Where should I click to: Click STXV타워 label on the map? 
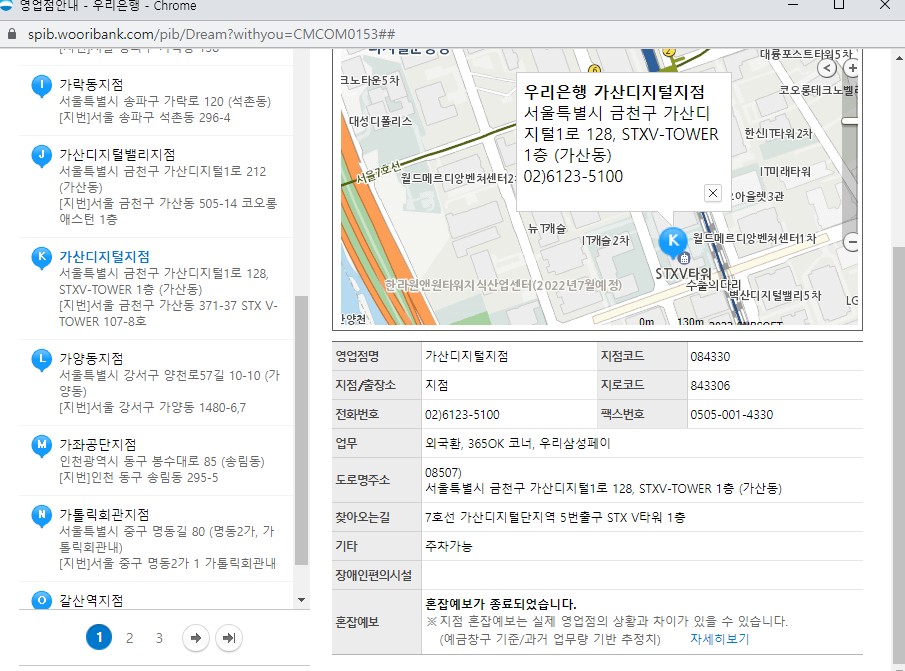tap(683, 273)
